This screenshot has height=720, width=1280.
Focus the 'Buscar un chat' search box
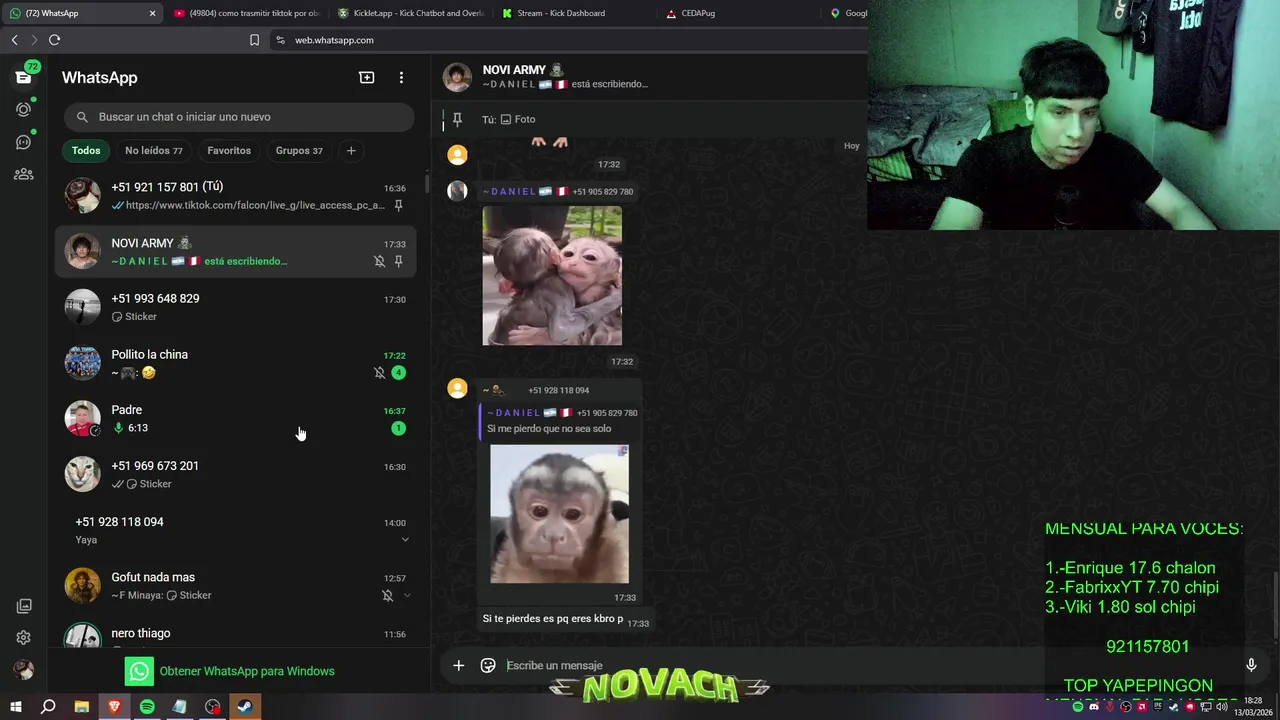tap(239, 117)
